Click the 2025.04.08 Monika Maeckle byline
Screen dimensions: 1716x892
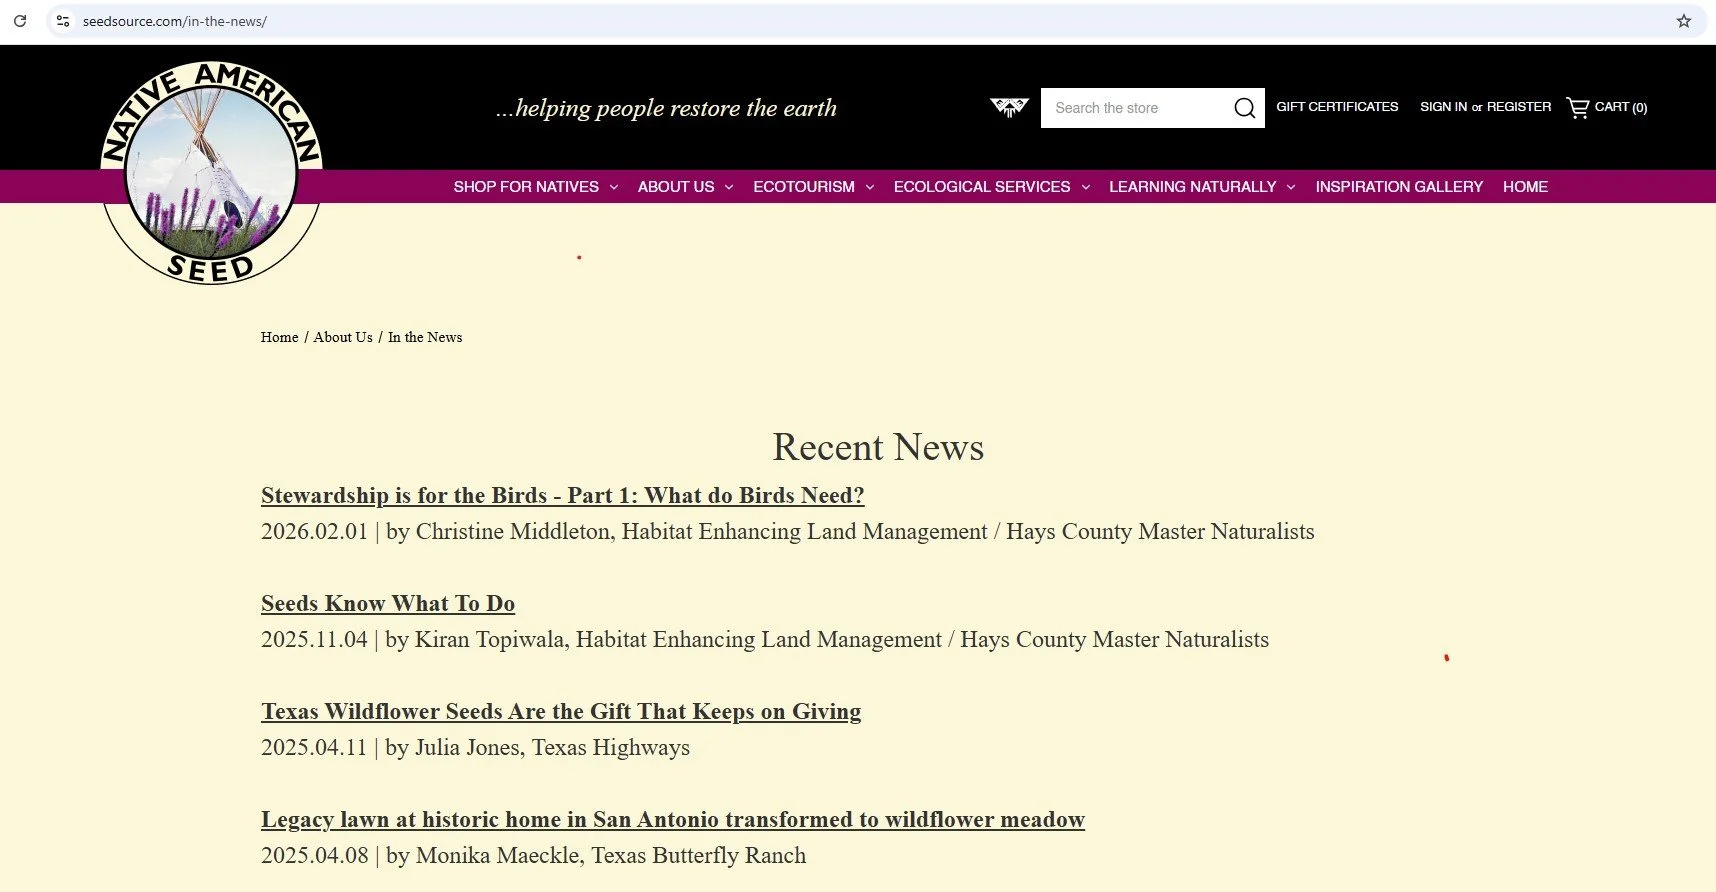click(533, 856)
